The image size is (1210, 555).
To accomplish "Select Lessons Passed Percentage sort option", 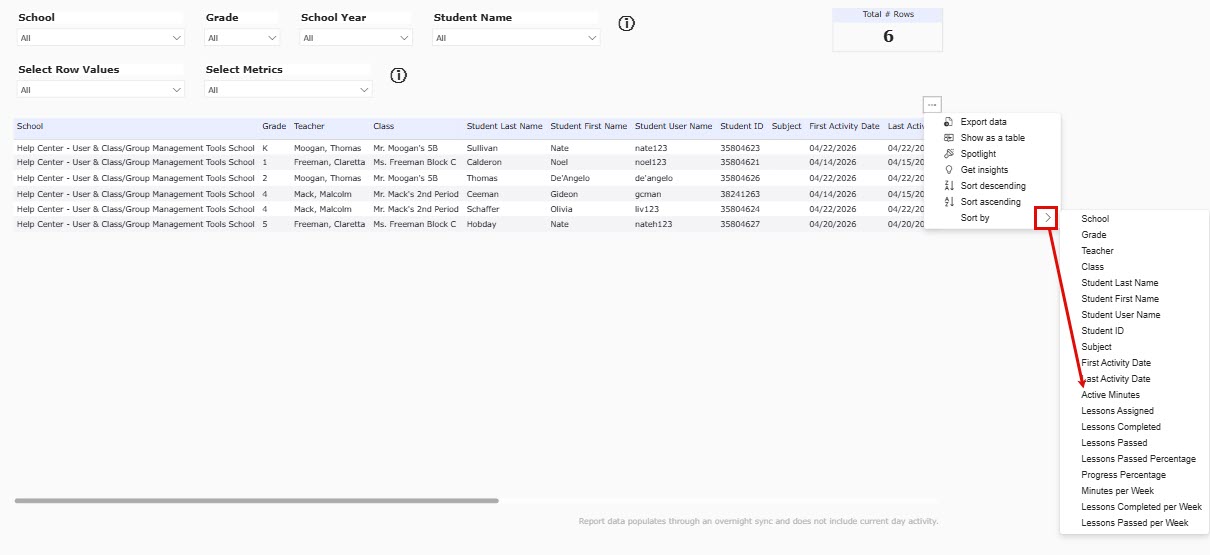I will [1138, 459].
